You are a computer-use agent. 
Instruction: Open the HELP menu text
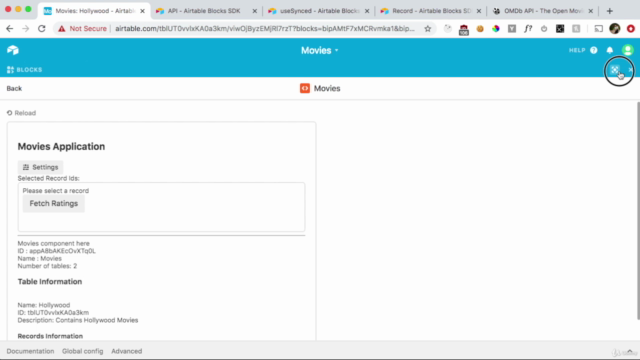tap(577, 50)
